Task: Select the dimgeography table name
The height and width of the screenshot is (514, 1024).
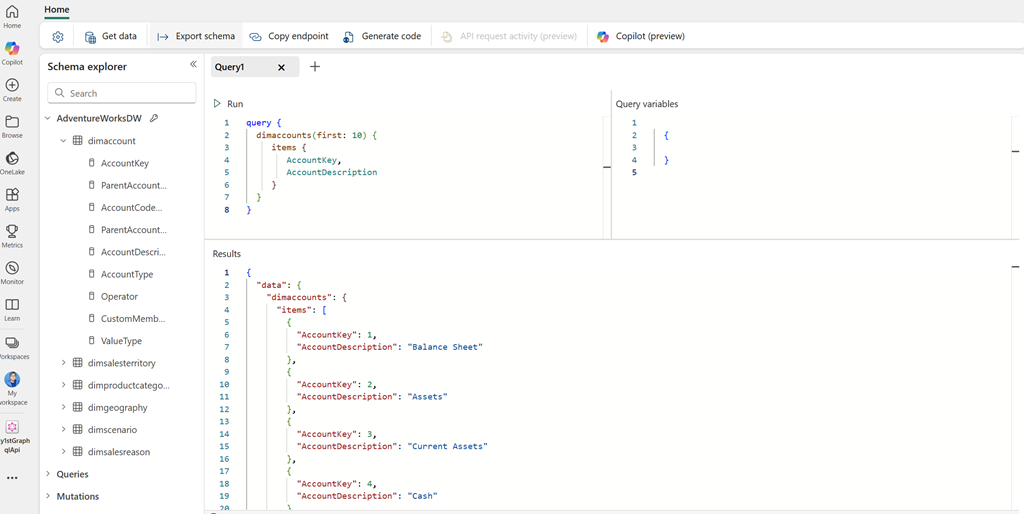Action: (118, 407)
